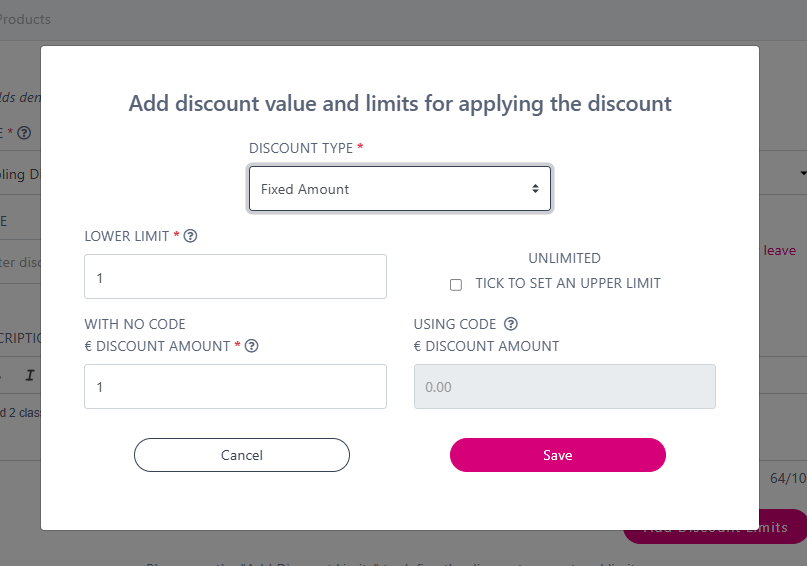
Task: Open the Discount Type dropdown
Action: 399,189
